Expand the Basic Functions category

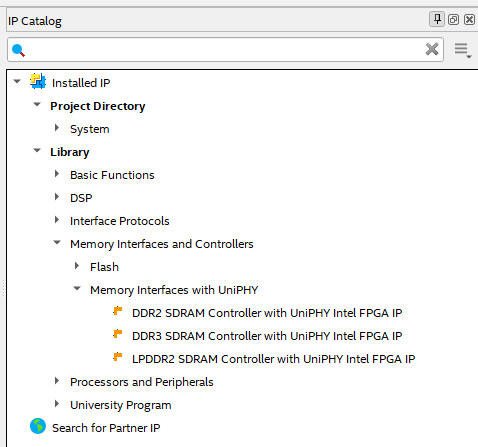[x=57, y=174]
